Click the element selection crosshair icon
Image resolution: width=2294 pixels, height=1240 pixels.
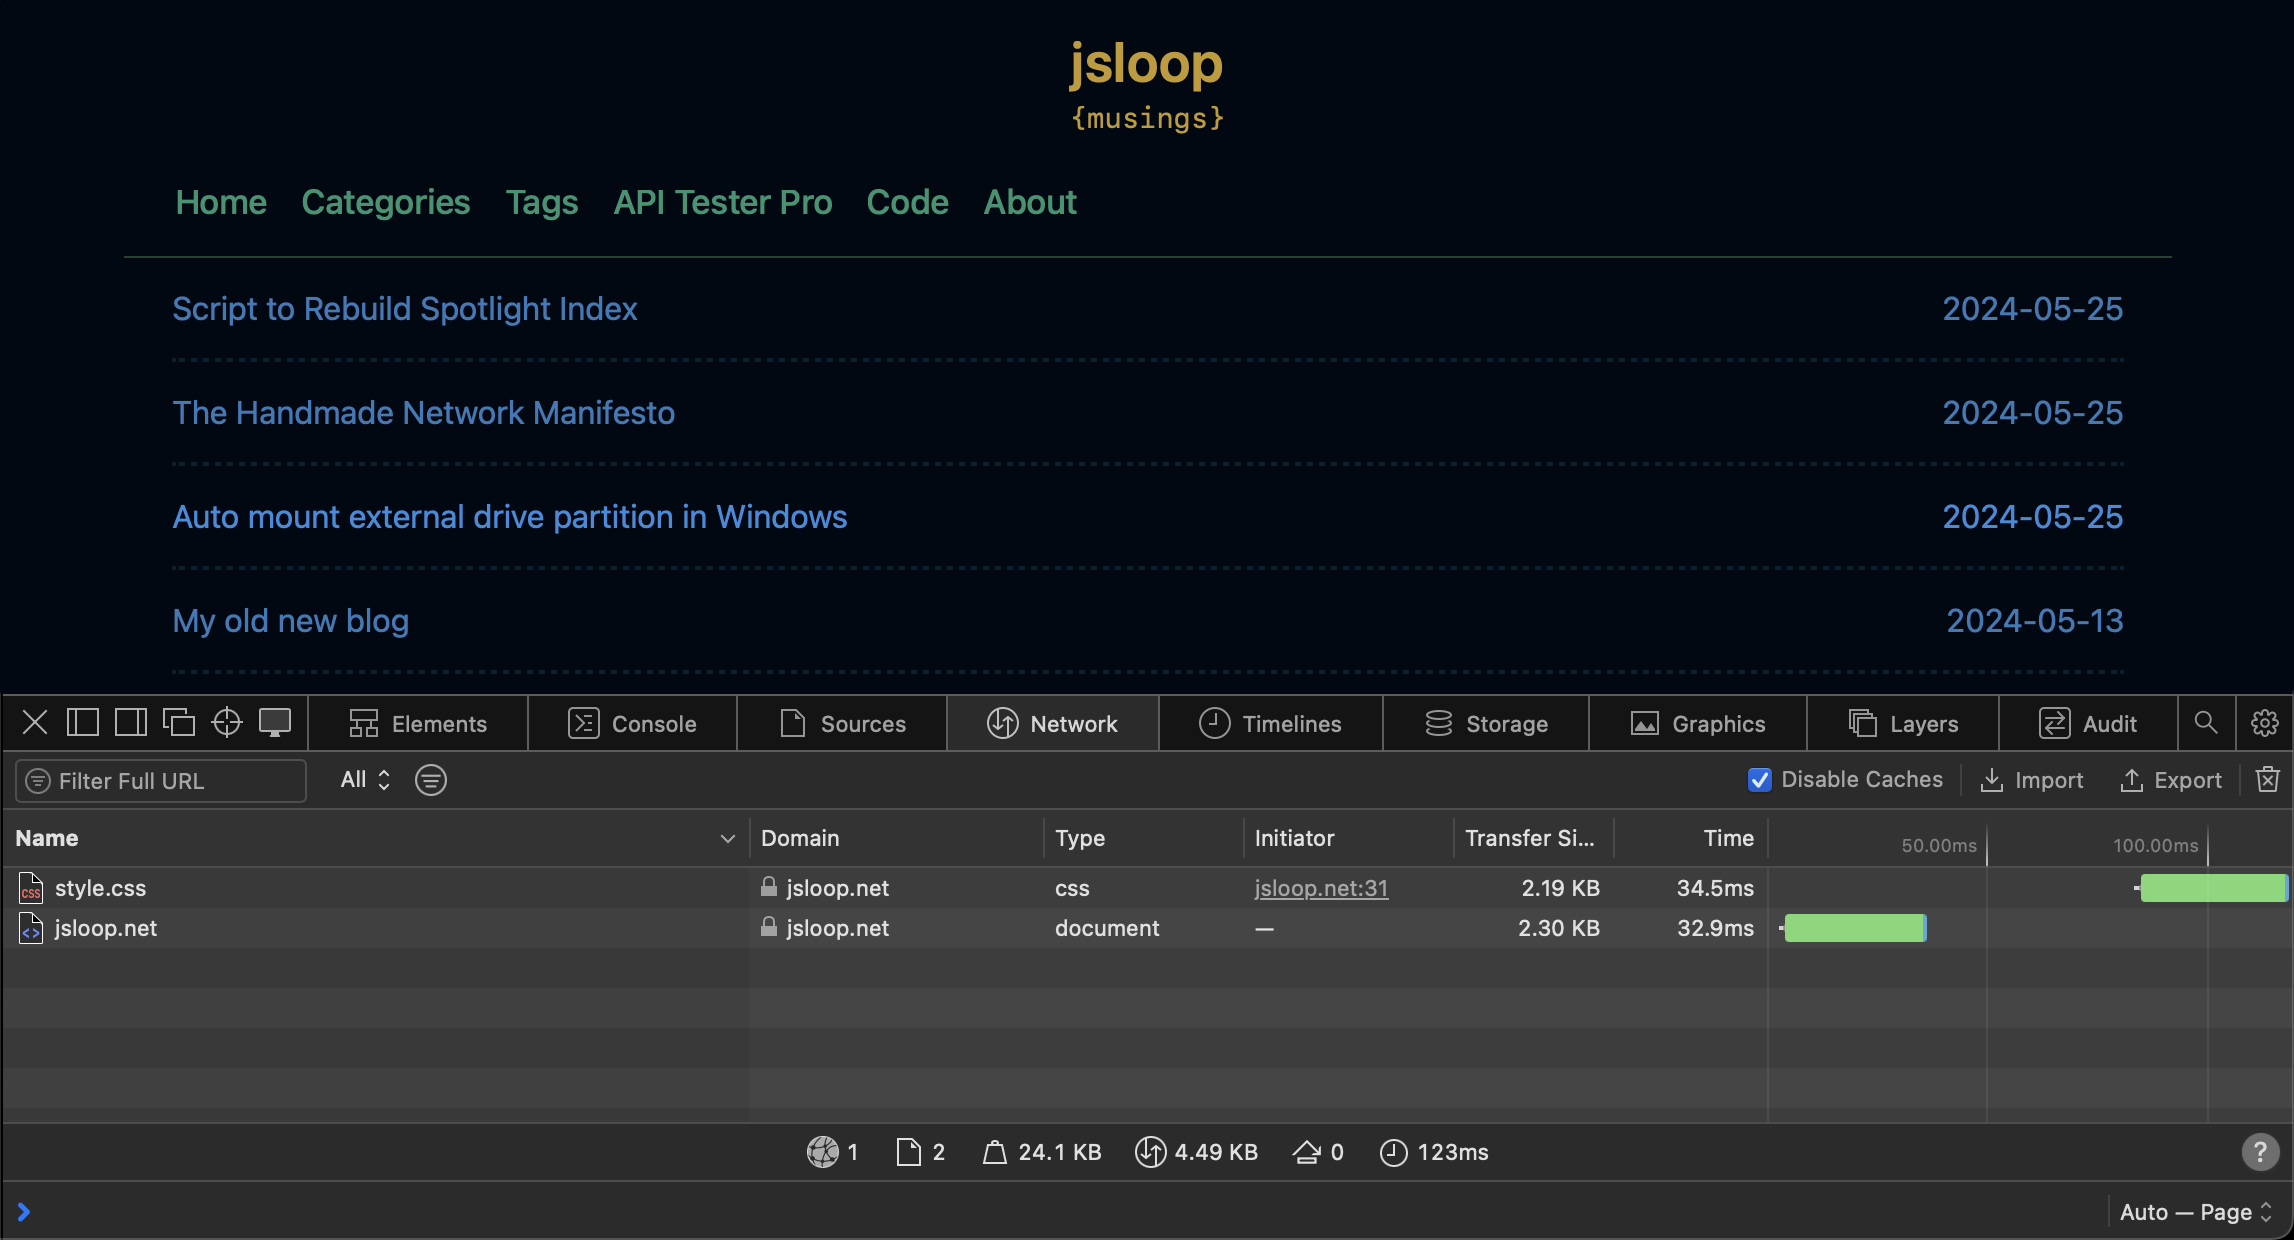click(227, 722)
